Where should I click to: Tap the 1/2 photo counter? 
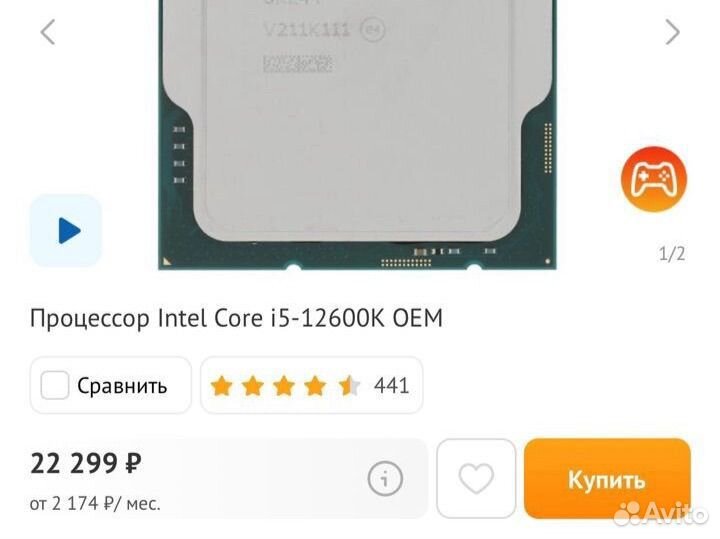pos(672,253)
